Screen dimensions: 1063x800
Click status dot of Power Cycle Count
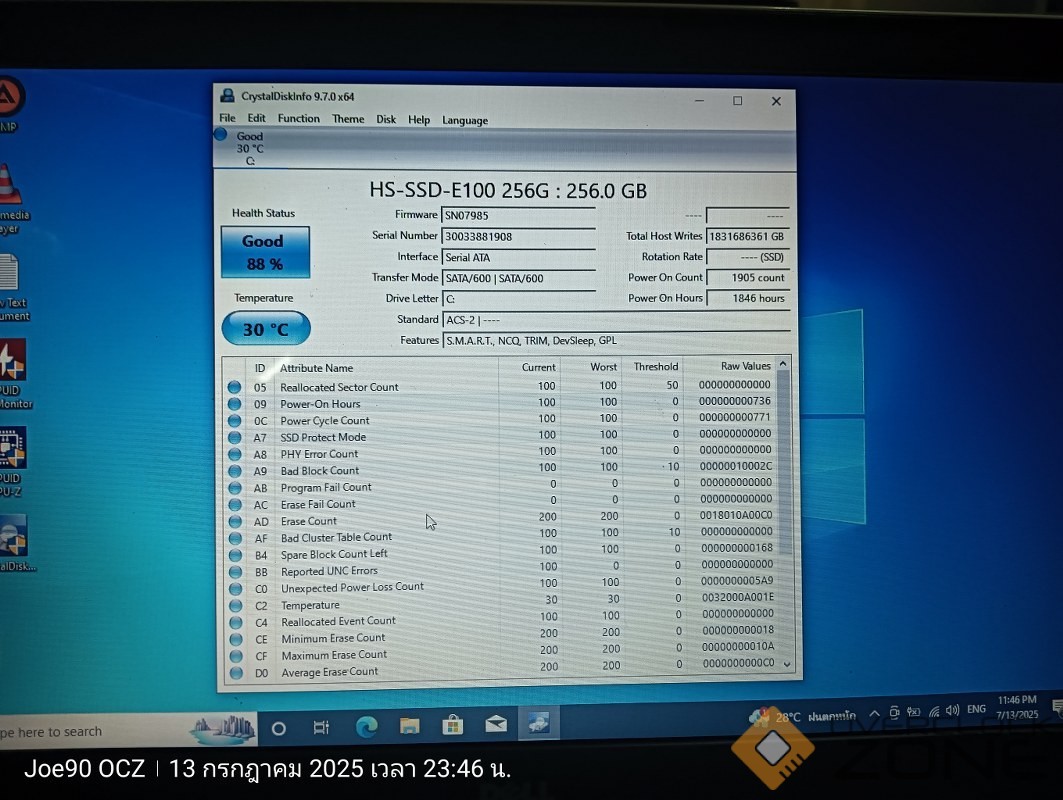(x=235, y=421)
